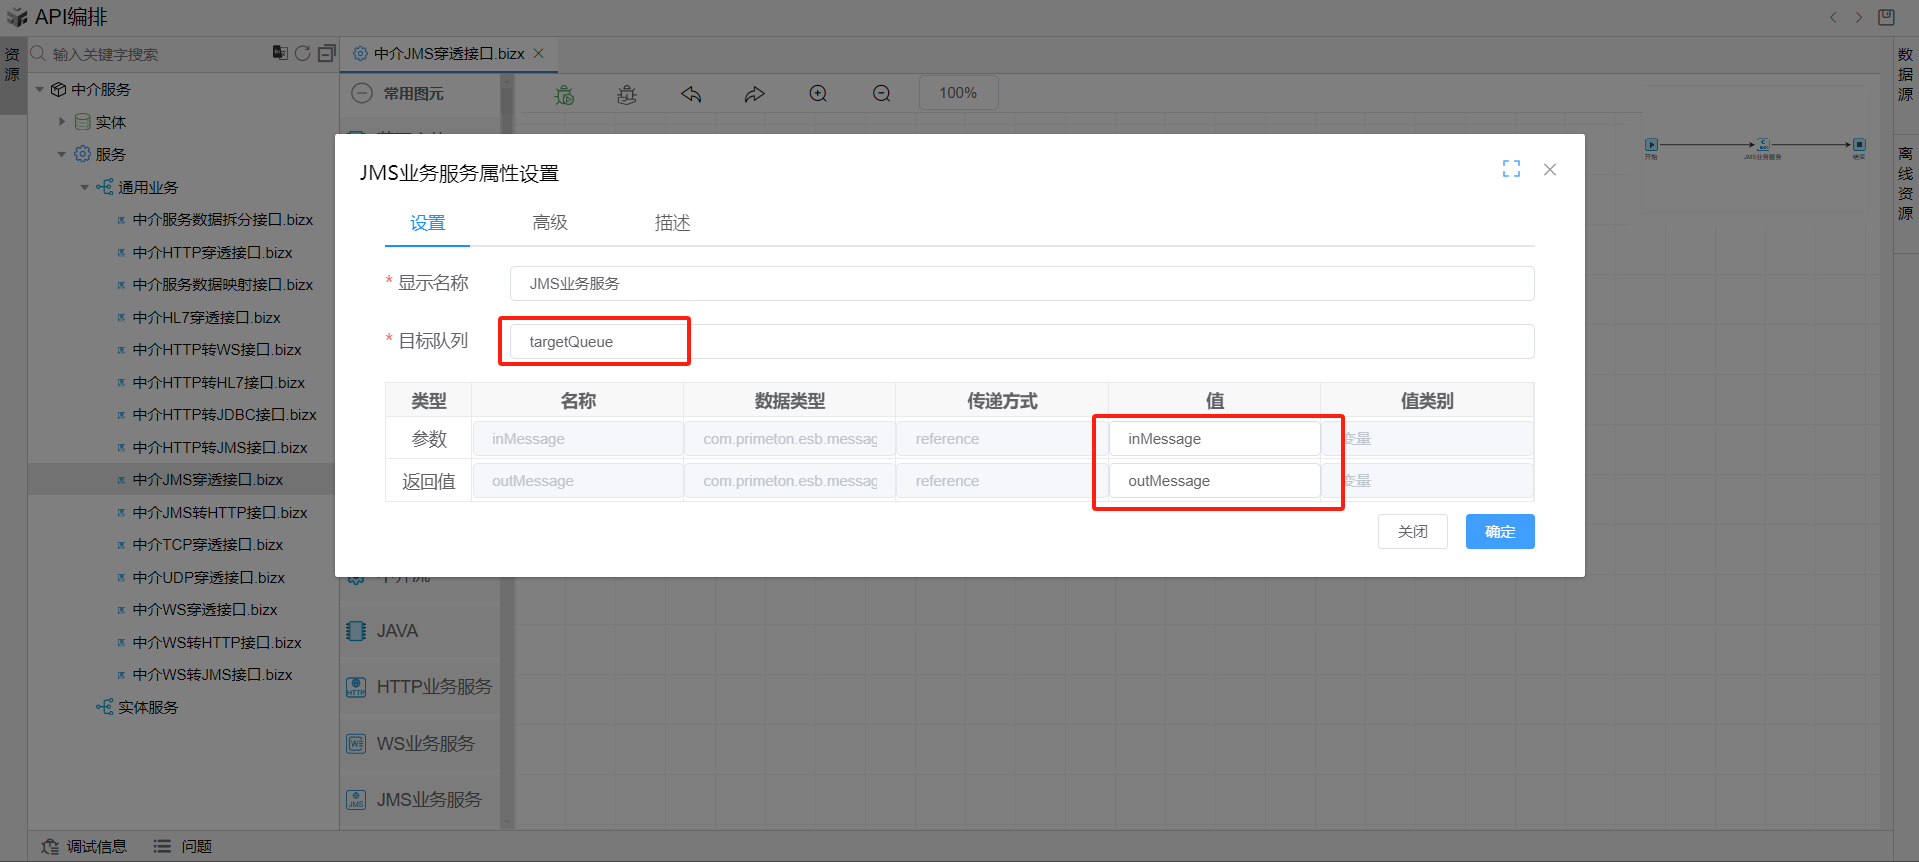Open 中介HTTP转JMS接口.bizx in tree
Viewport: 1919px width, 862px height.
(219, 448)
